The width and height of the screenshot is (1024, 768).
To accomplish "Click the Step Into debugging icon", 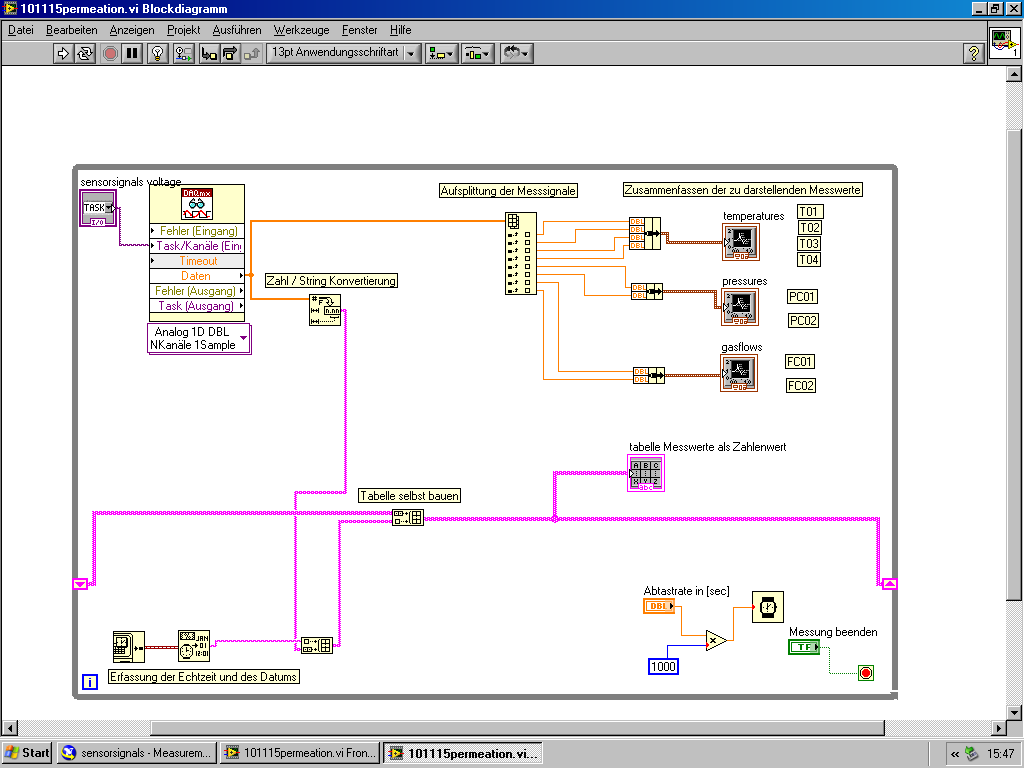I will (209, 53).
